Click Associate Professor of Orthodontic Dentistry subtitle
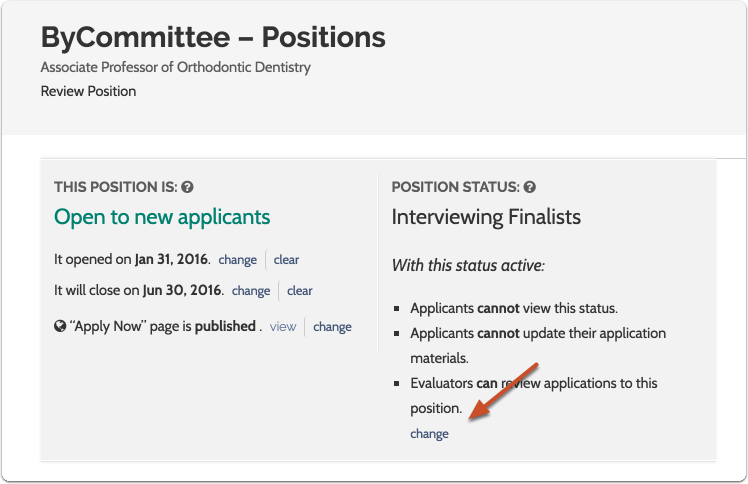Image resolution: width=748 pixels, height=484 pixels. click(176, 67)
